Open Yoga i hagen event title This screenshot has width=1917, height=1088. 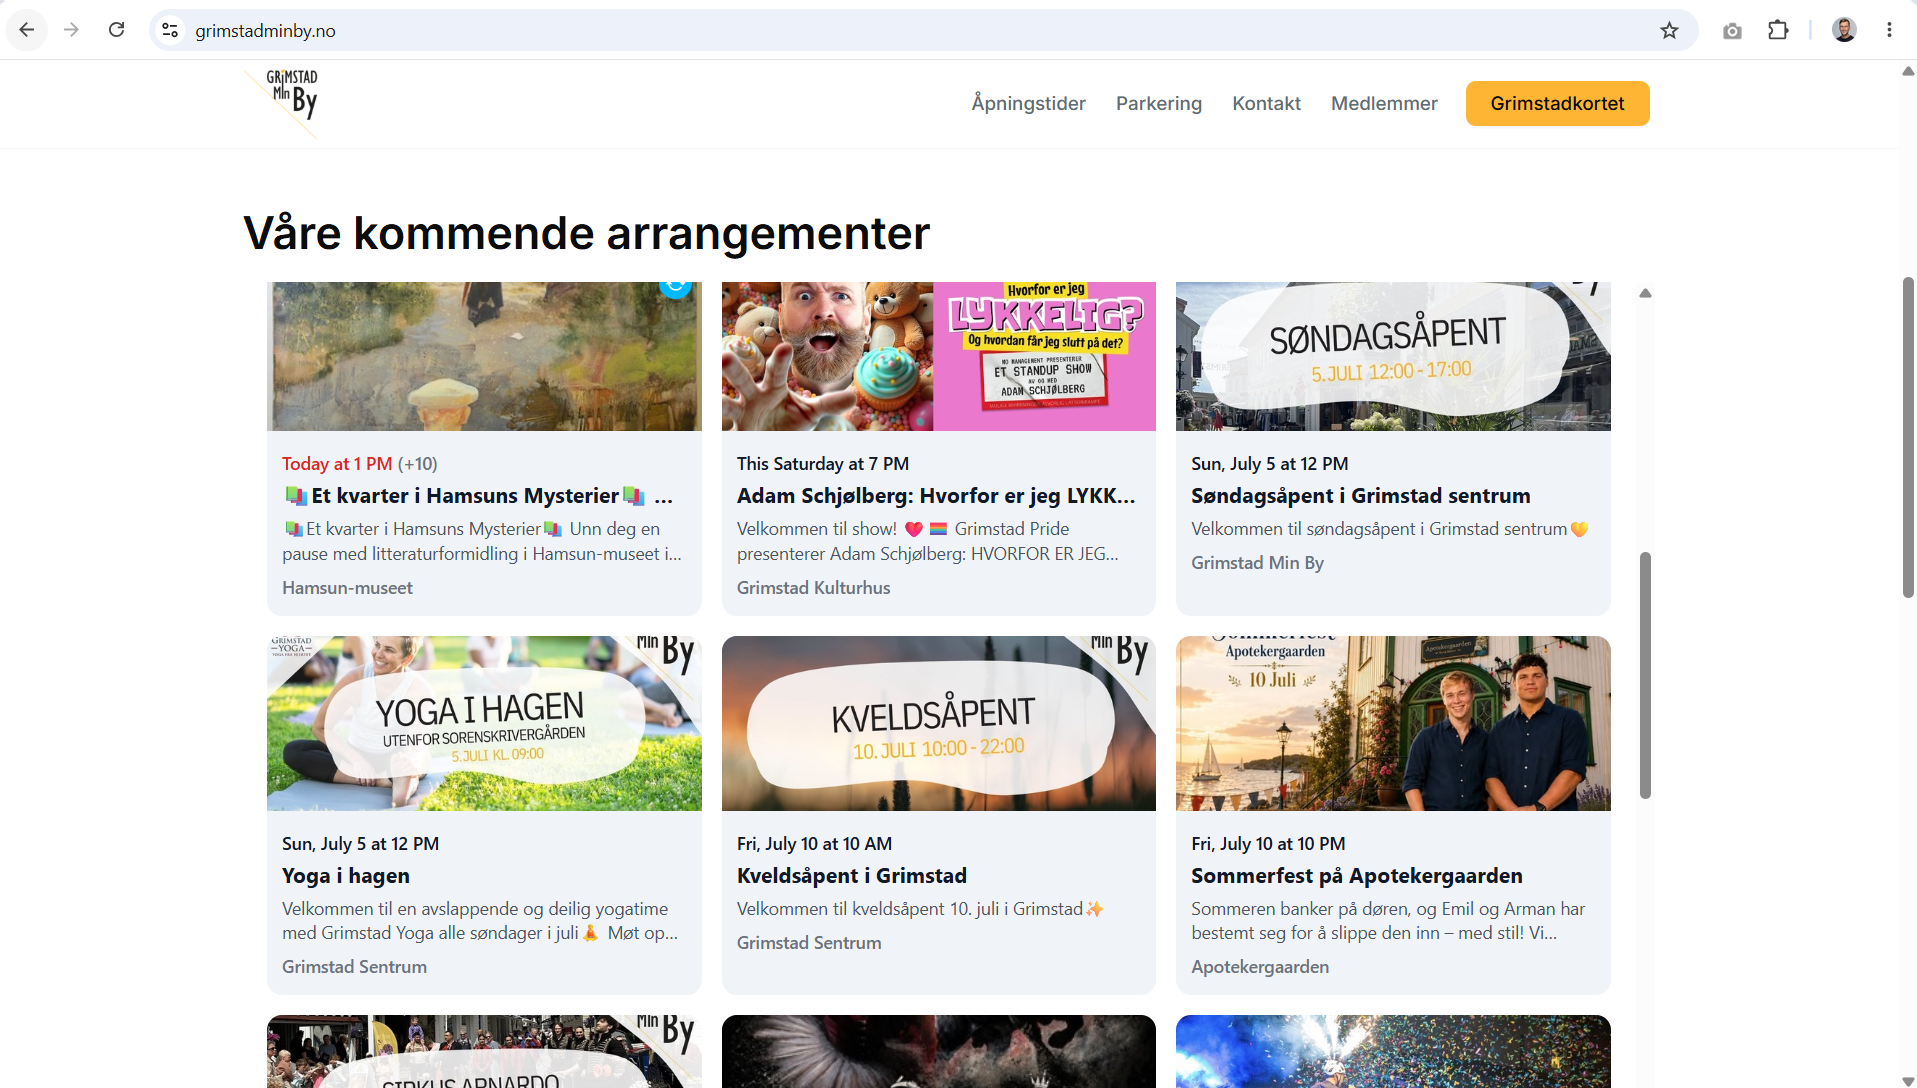[346, 876]
